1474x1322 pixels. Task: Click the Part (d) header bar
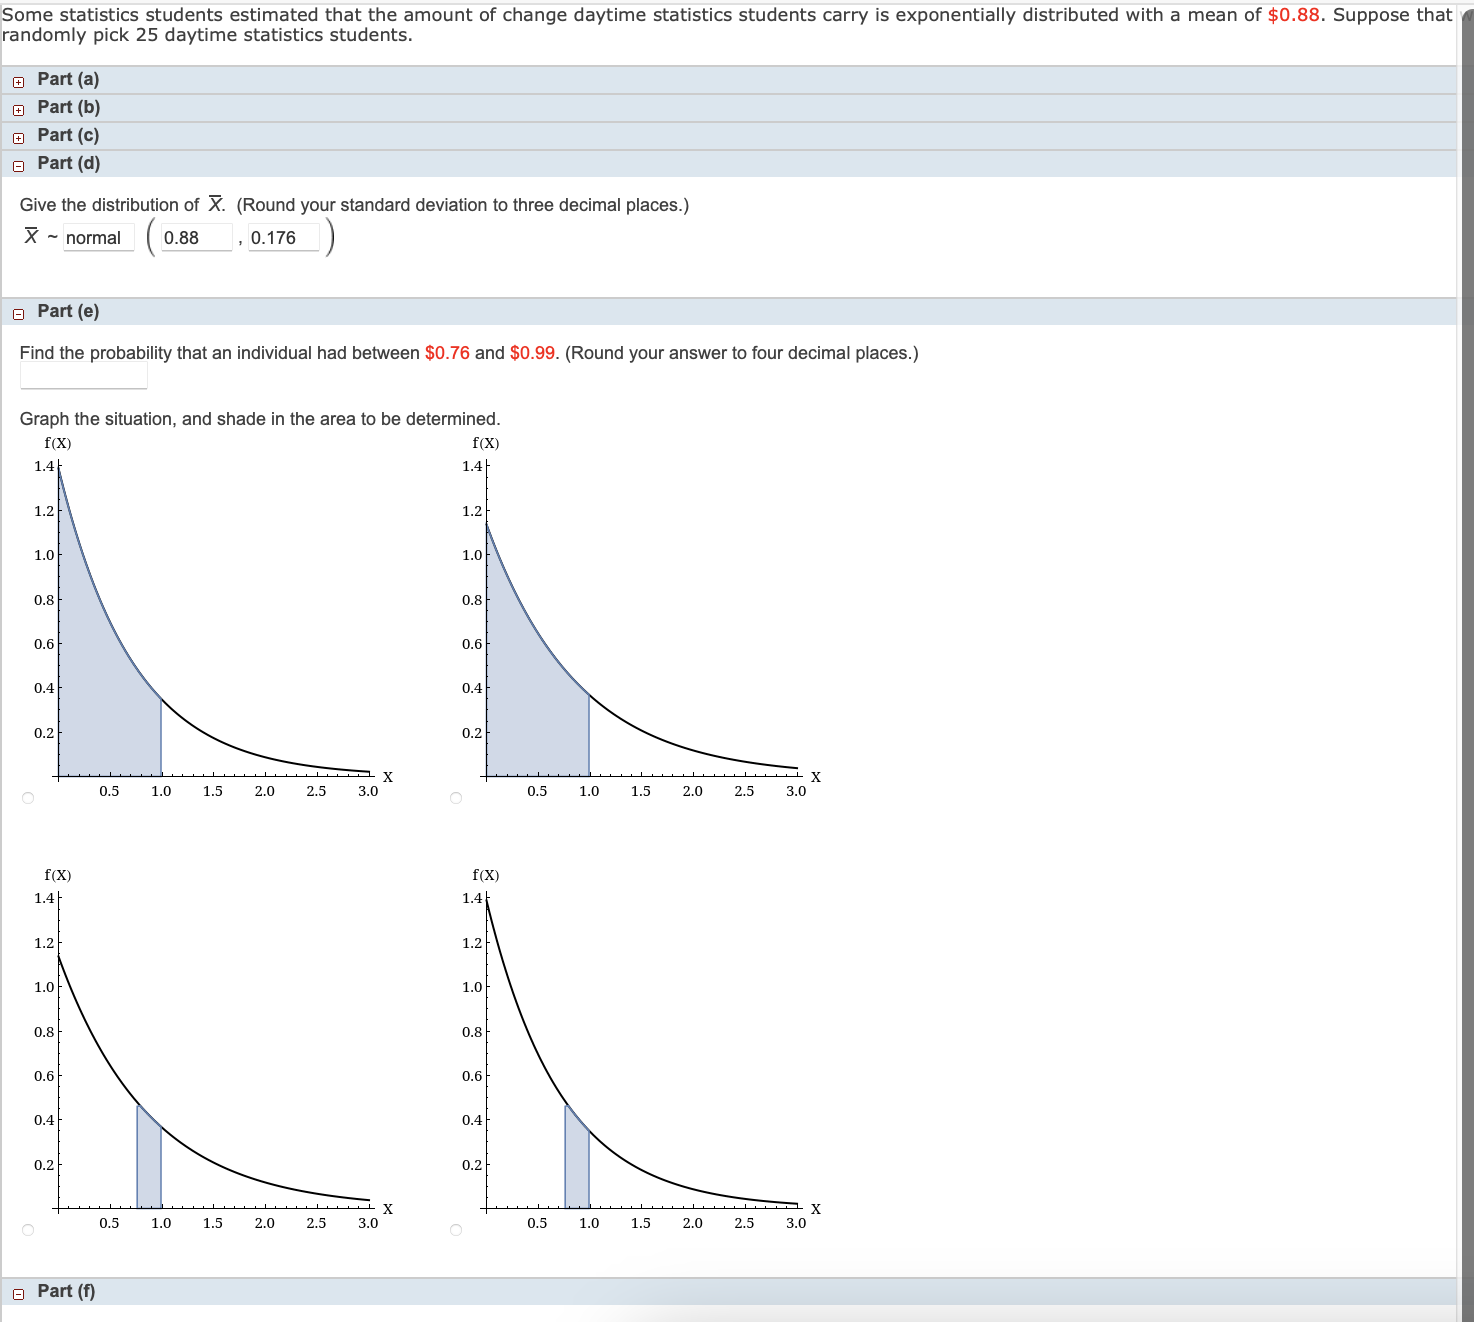[68, 163]
